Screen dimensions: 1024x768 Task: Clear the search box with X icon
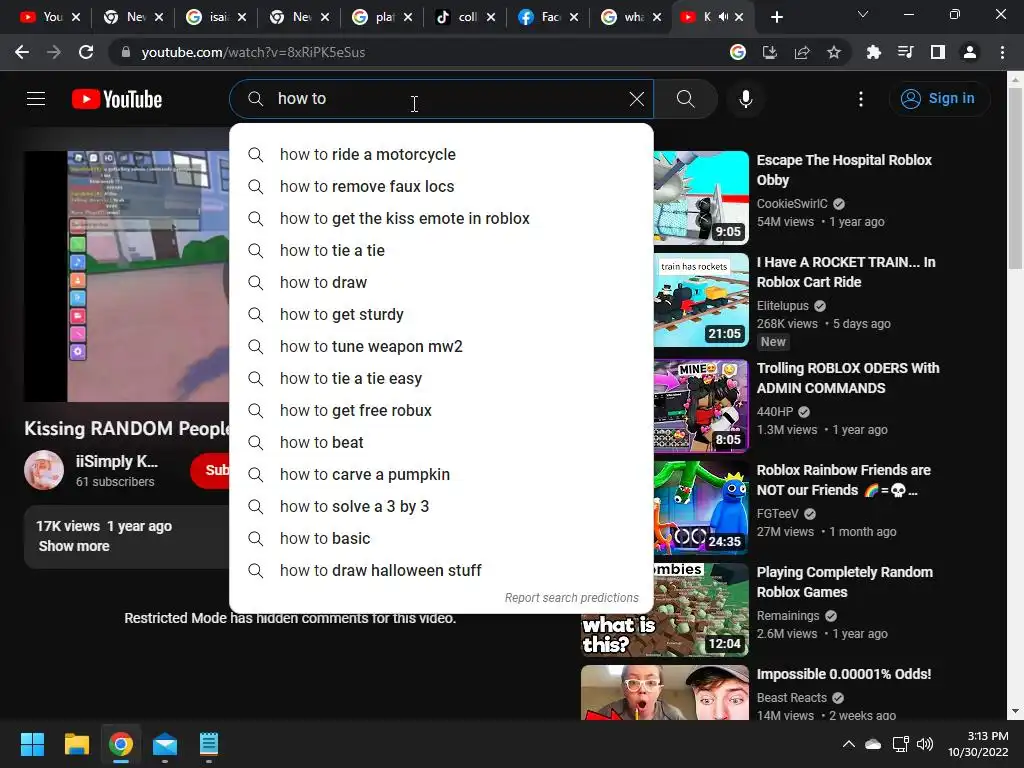(636, 99)
